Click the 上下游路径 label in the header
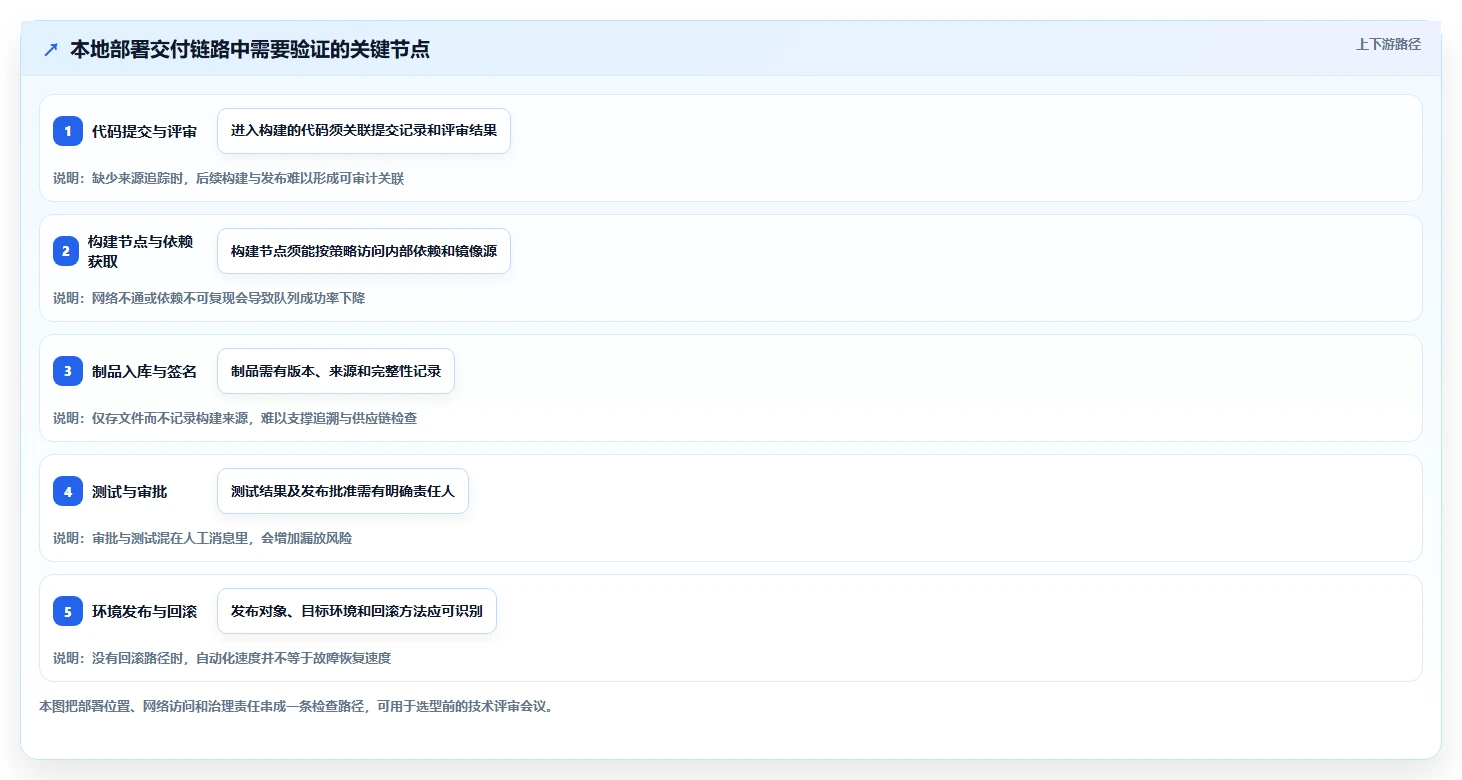 1388,44
